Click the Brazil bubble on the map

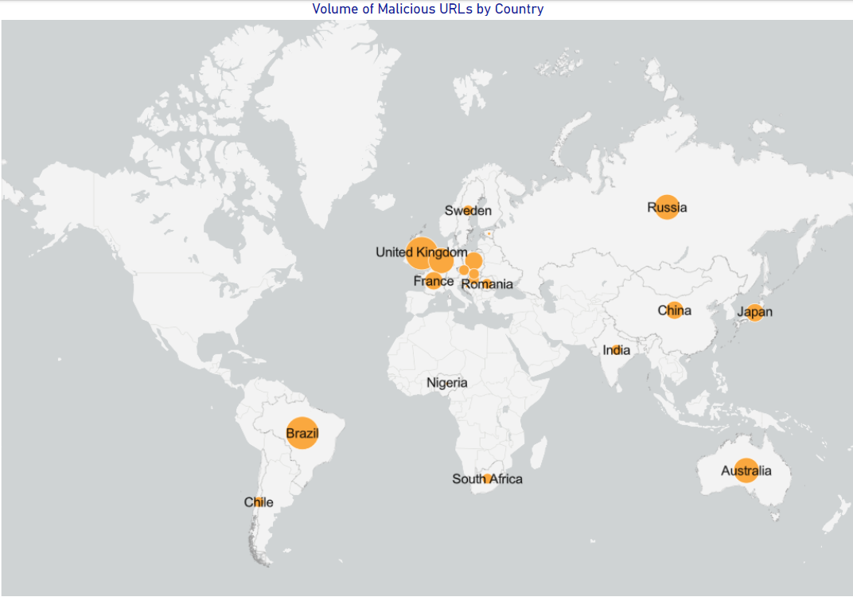(302, 433)
